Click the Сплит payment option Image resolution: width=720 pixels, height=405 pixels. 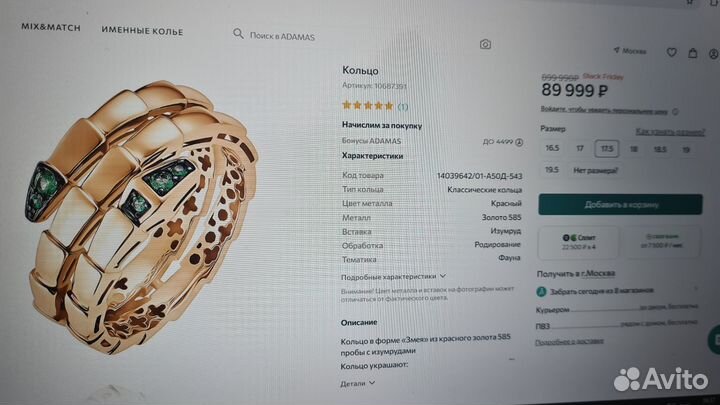pyautogui.click(x=579, y=242)
